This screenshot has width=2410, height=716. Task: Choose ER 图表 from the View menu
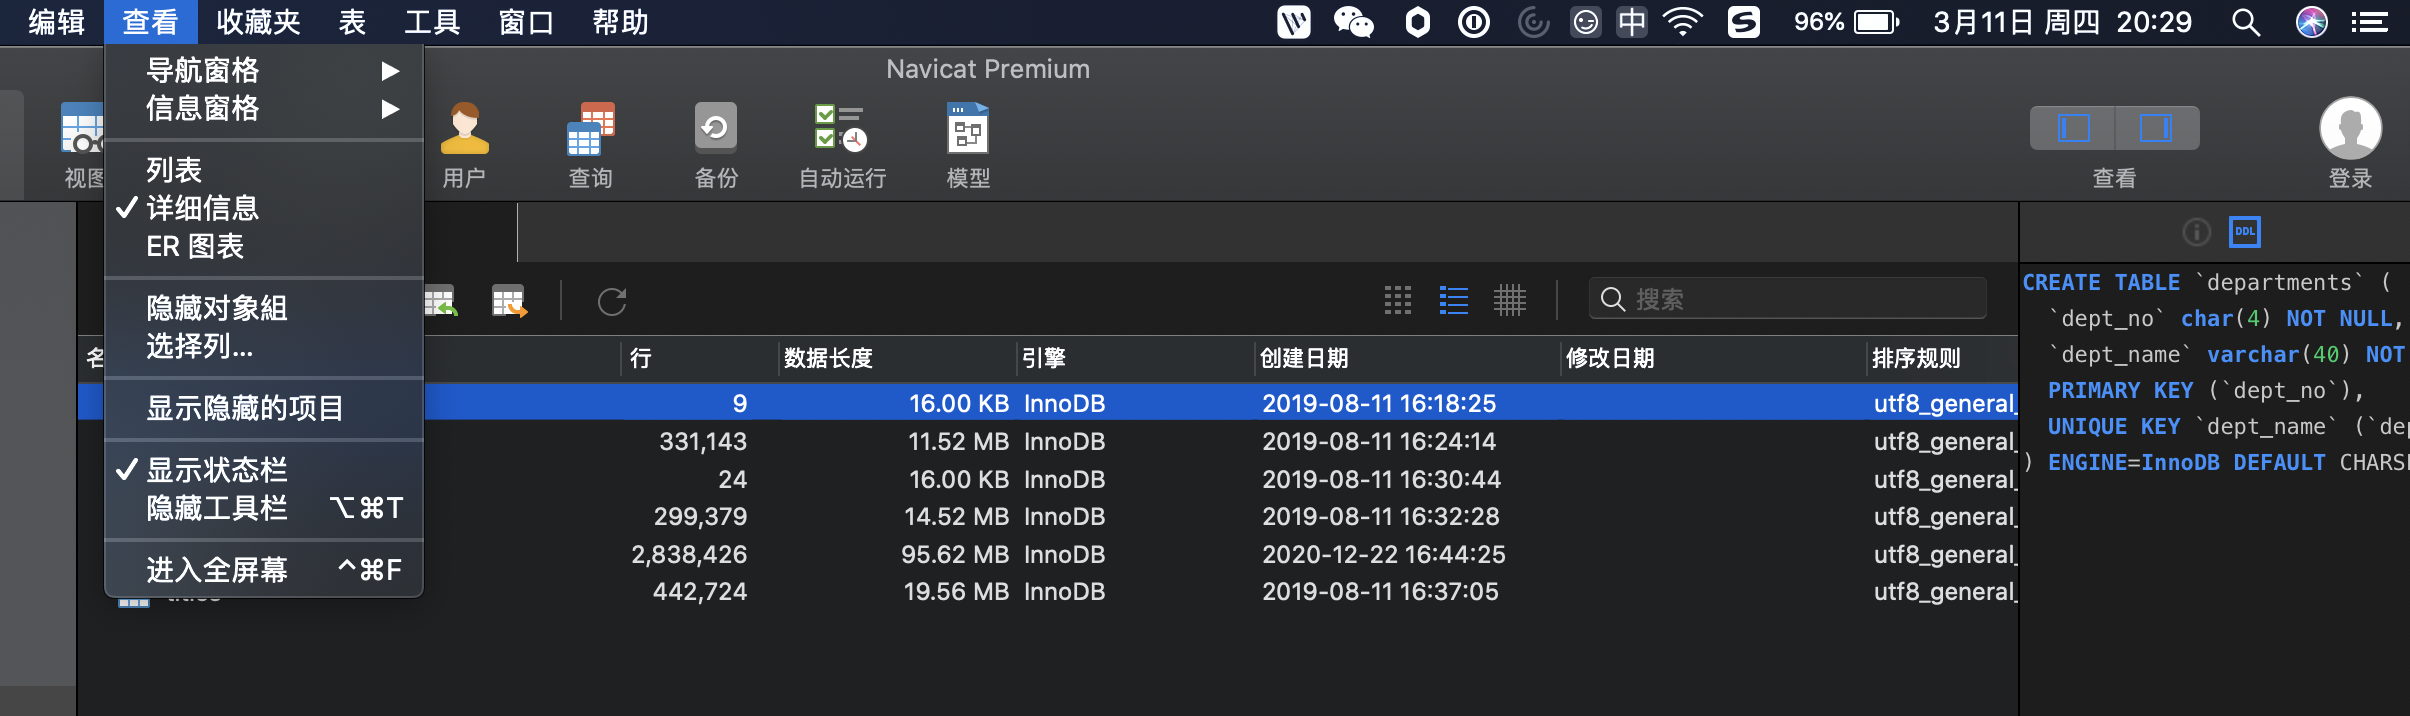click(195, 246)
